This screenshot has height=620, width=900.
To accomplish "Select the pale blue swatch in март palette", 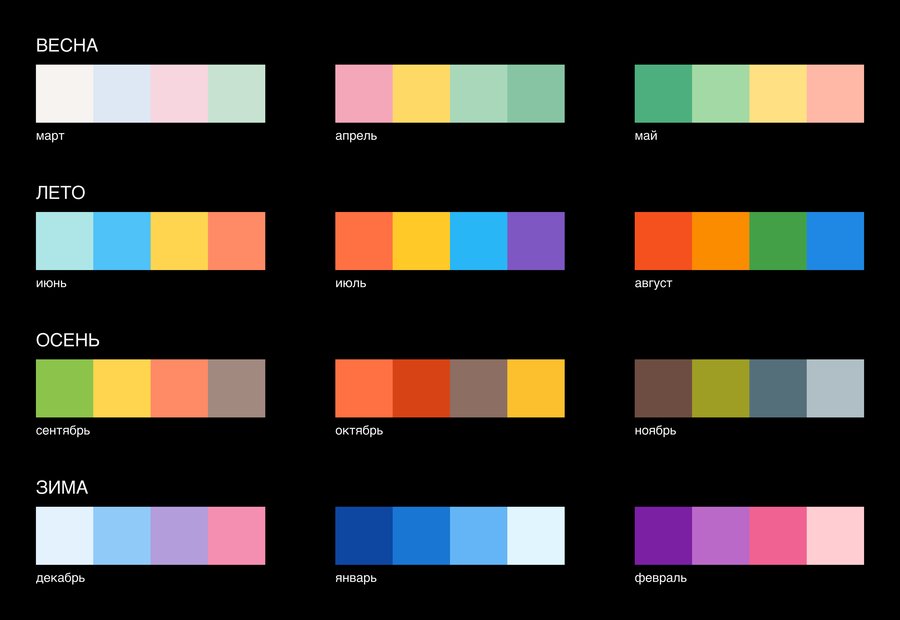I will coord(122,94).
